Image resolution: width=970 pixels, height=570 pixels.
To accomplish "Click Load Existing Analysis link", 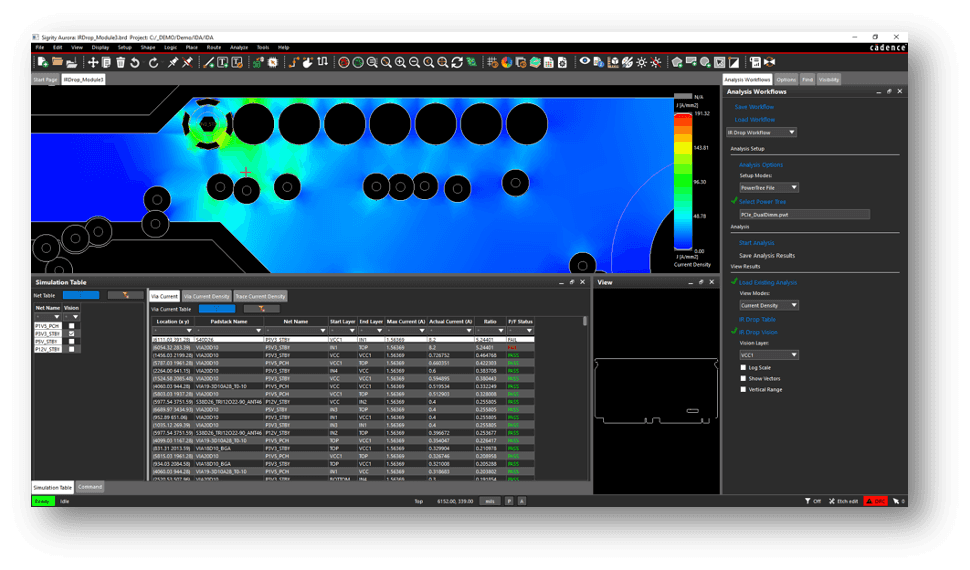I will (x=768, y=282).
